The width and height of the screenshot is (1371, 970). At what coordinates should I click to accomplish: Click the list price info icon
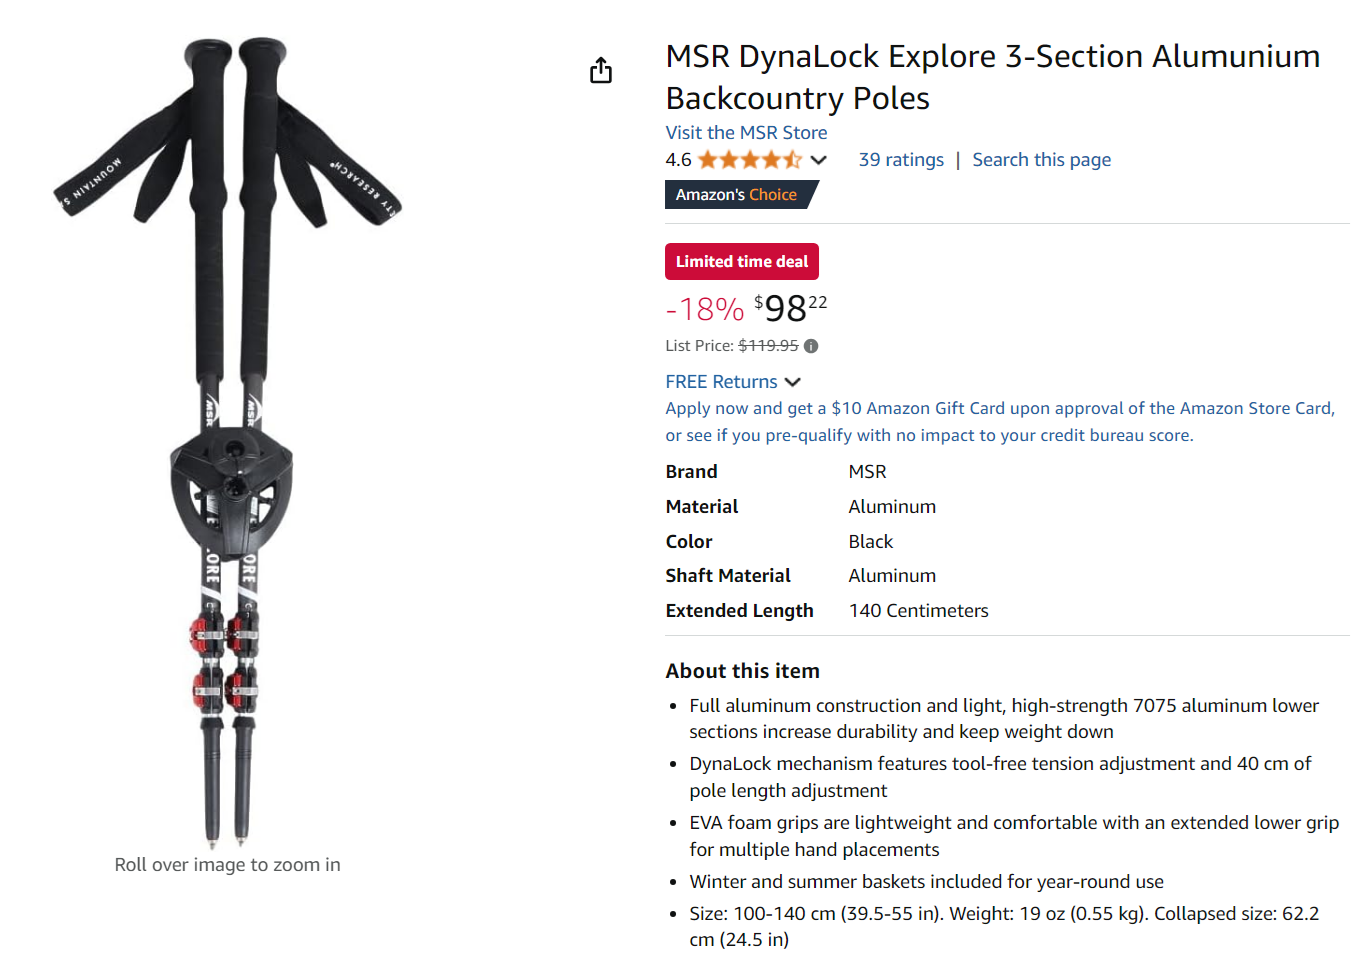coord(811,346)
